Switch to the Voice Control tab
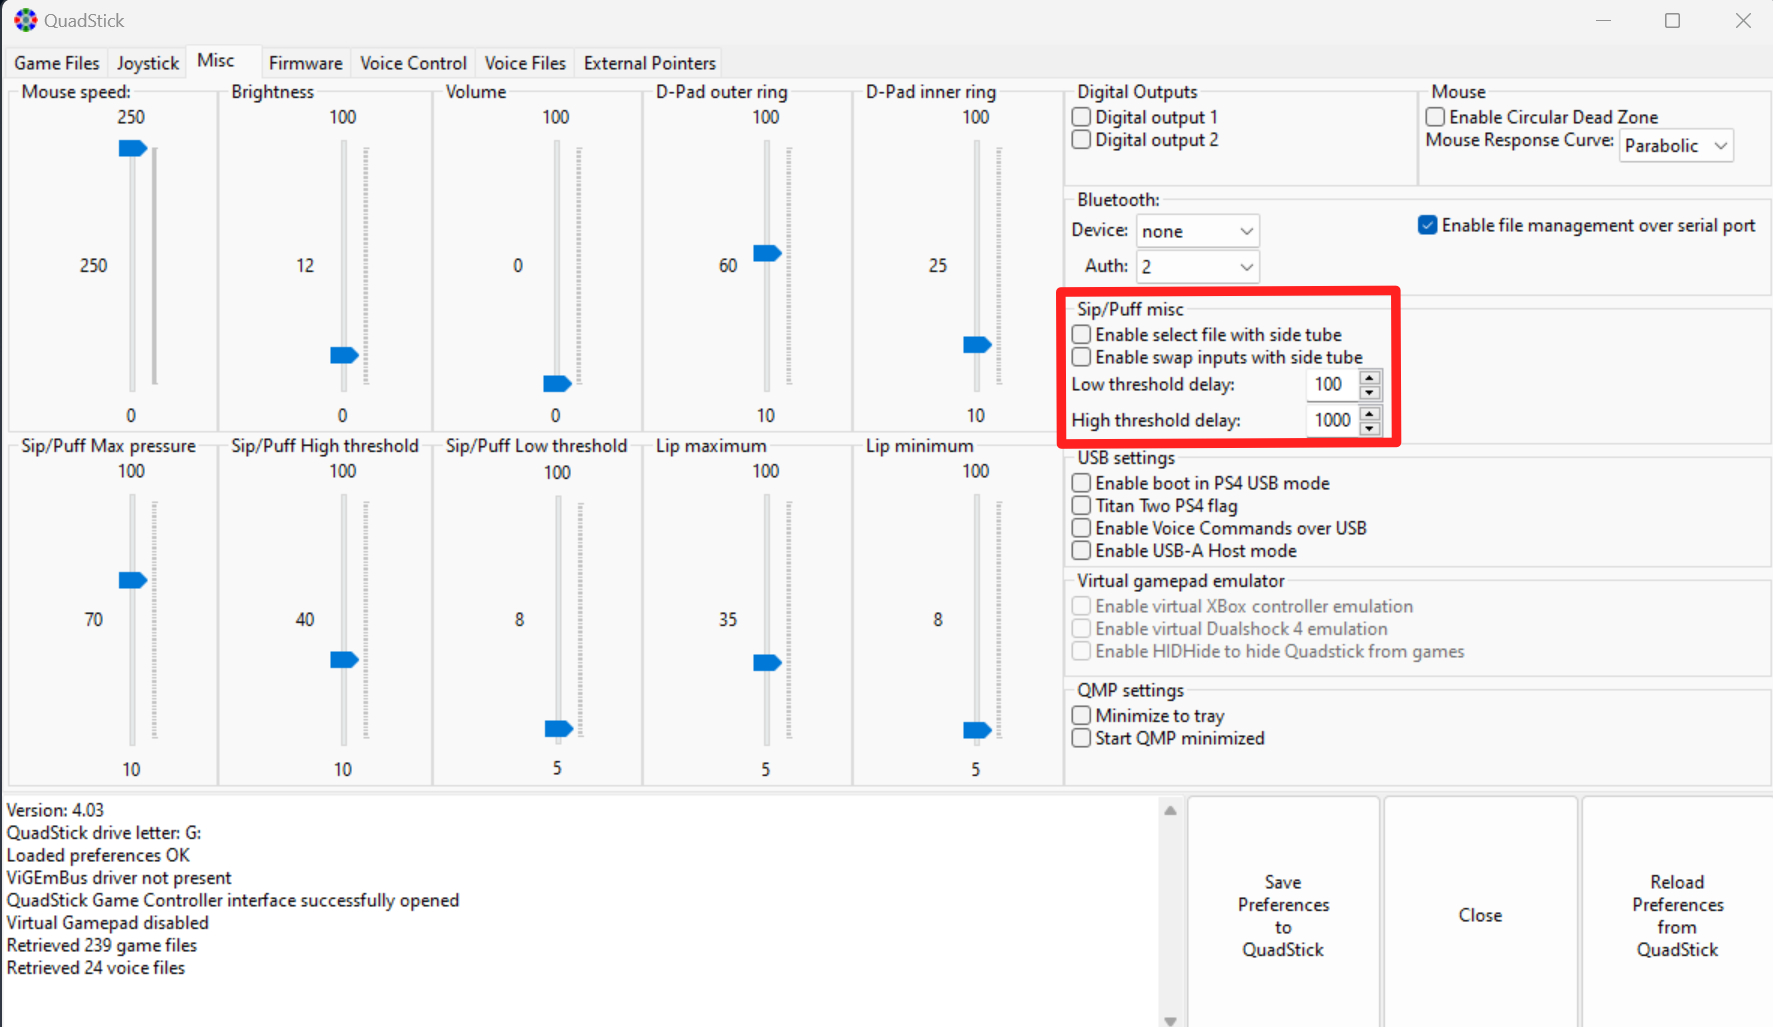 click(413, 63)
